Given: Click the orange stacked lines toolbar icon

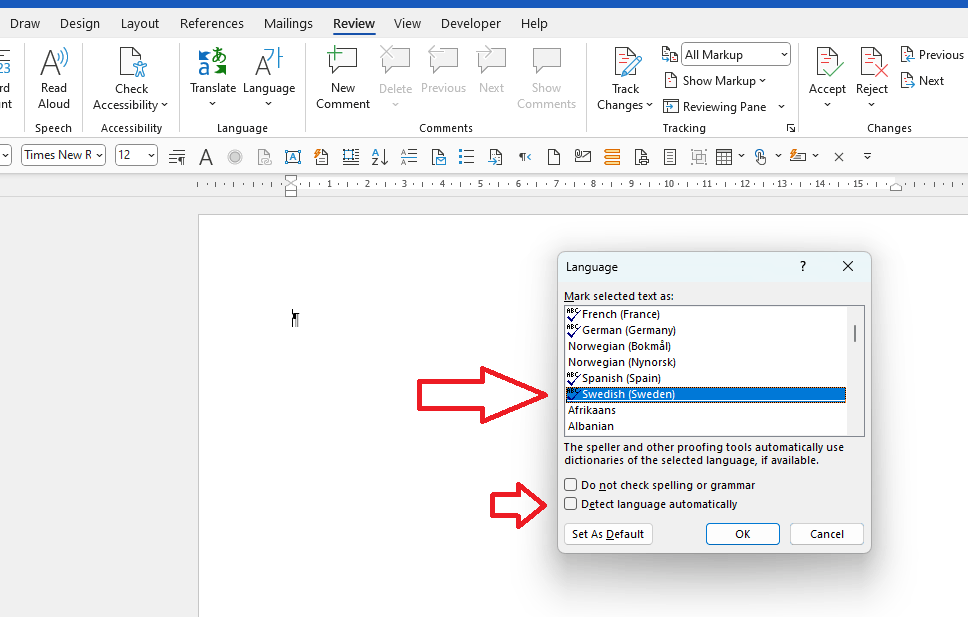Looking at the screenshot, I should (x=612, y=157).
